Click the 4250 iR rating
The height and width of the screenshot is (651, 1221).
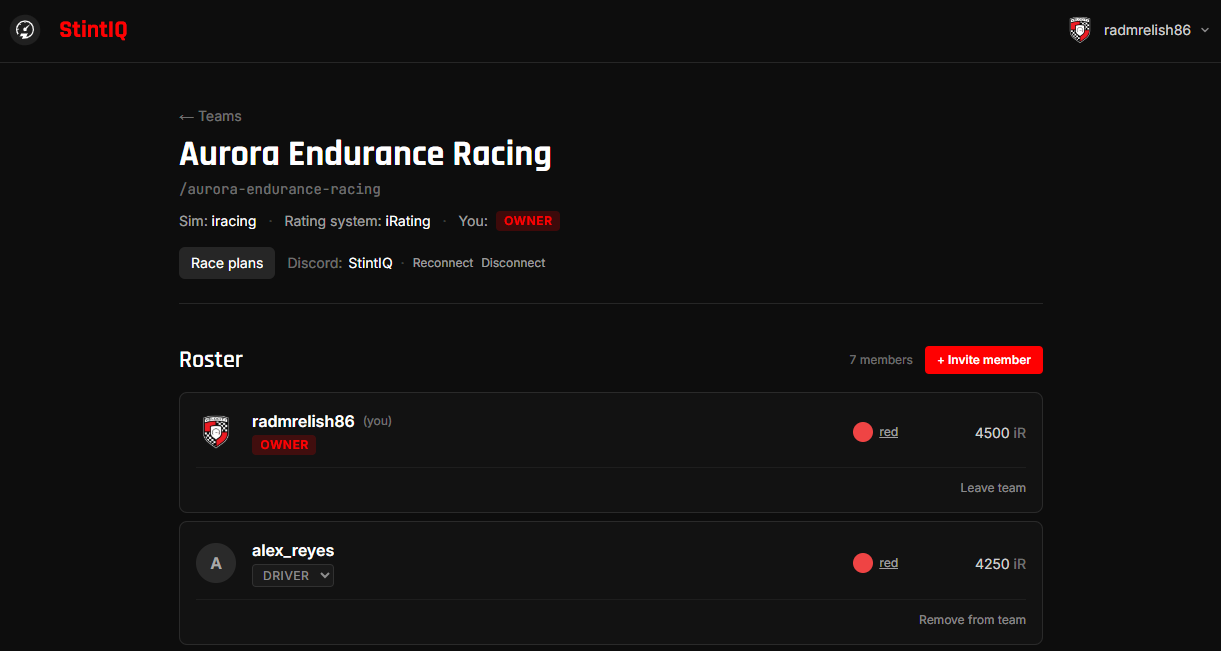[1000, 564]
